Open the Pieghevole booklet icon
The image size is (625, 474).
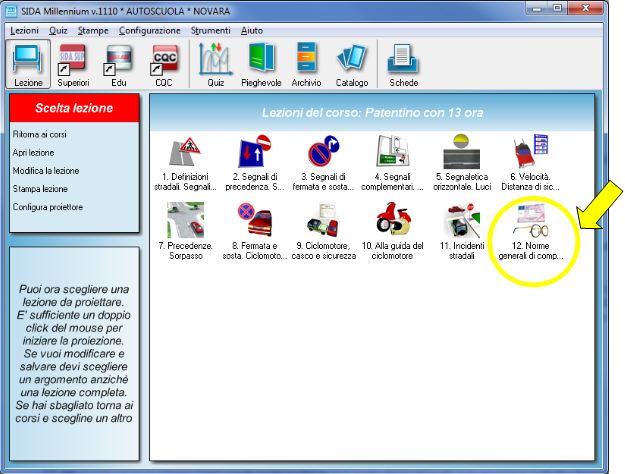260,65
